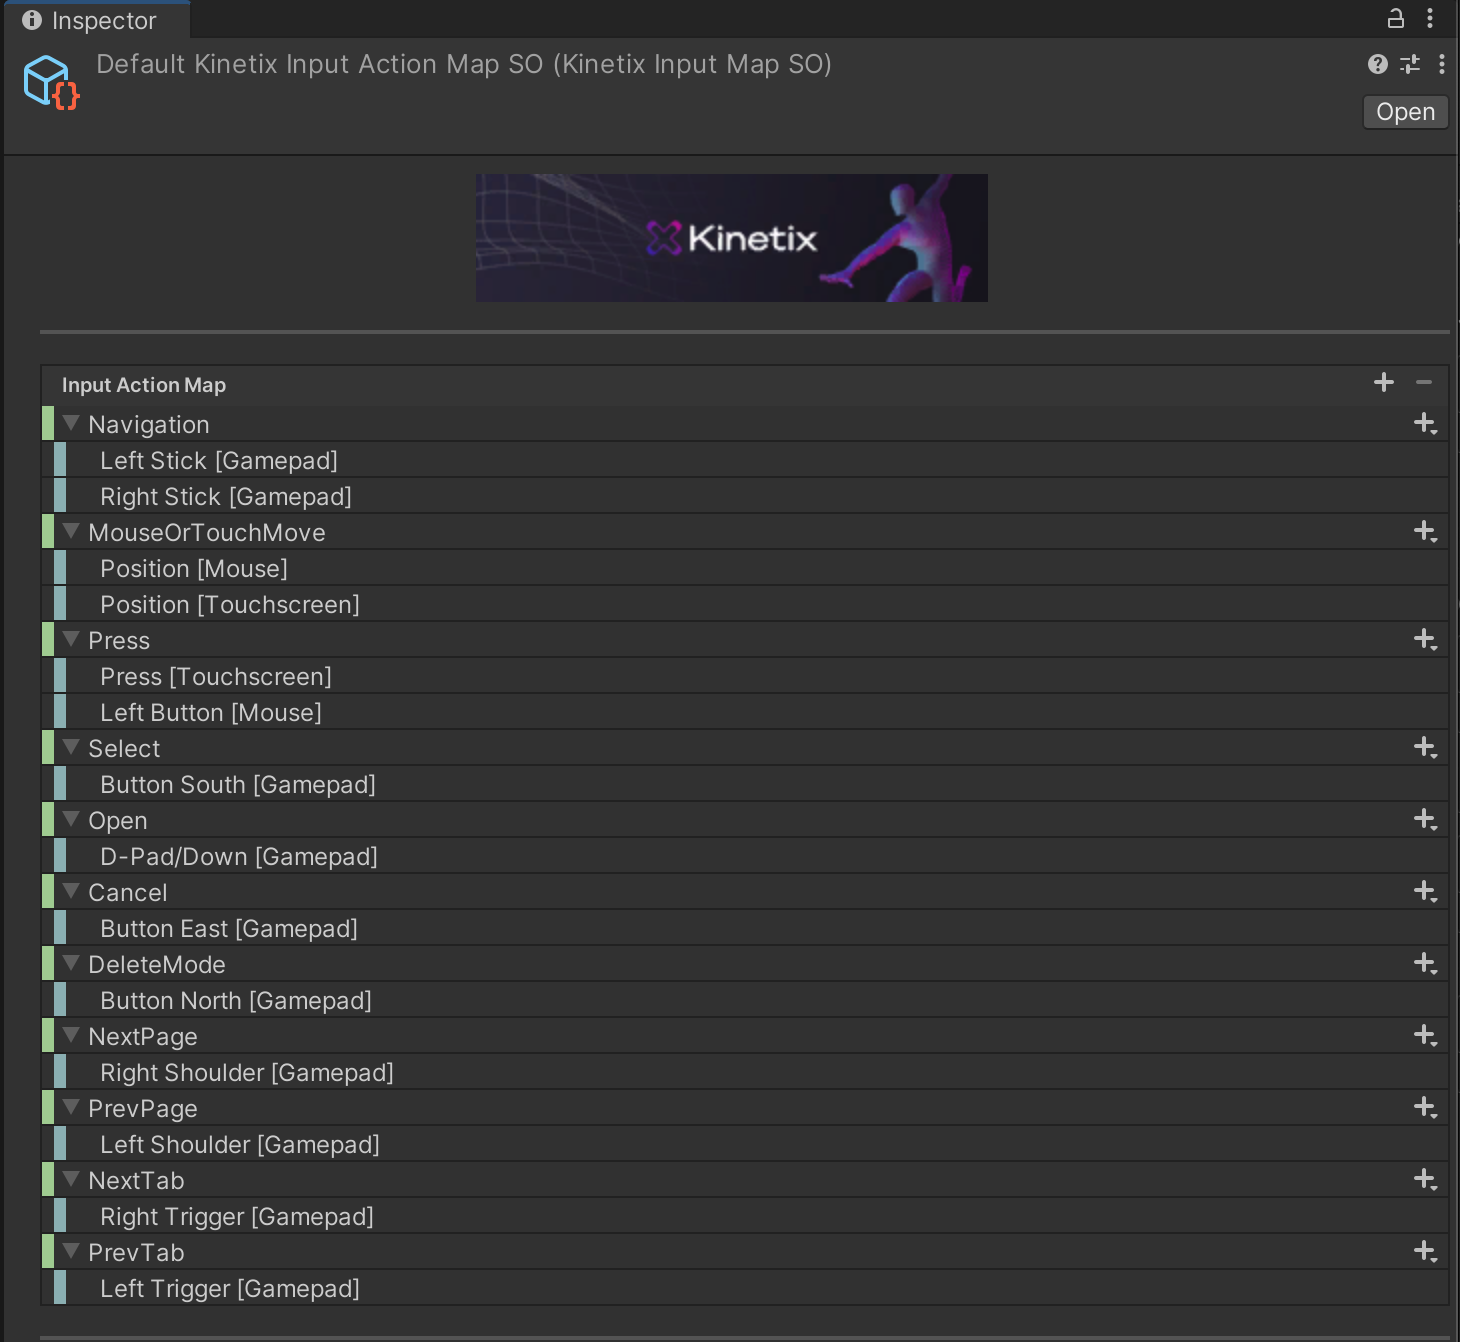Click the minus button in Input Action Map header
The height and width of the screenshot is (1342, 1460).
pos(1424,382)
